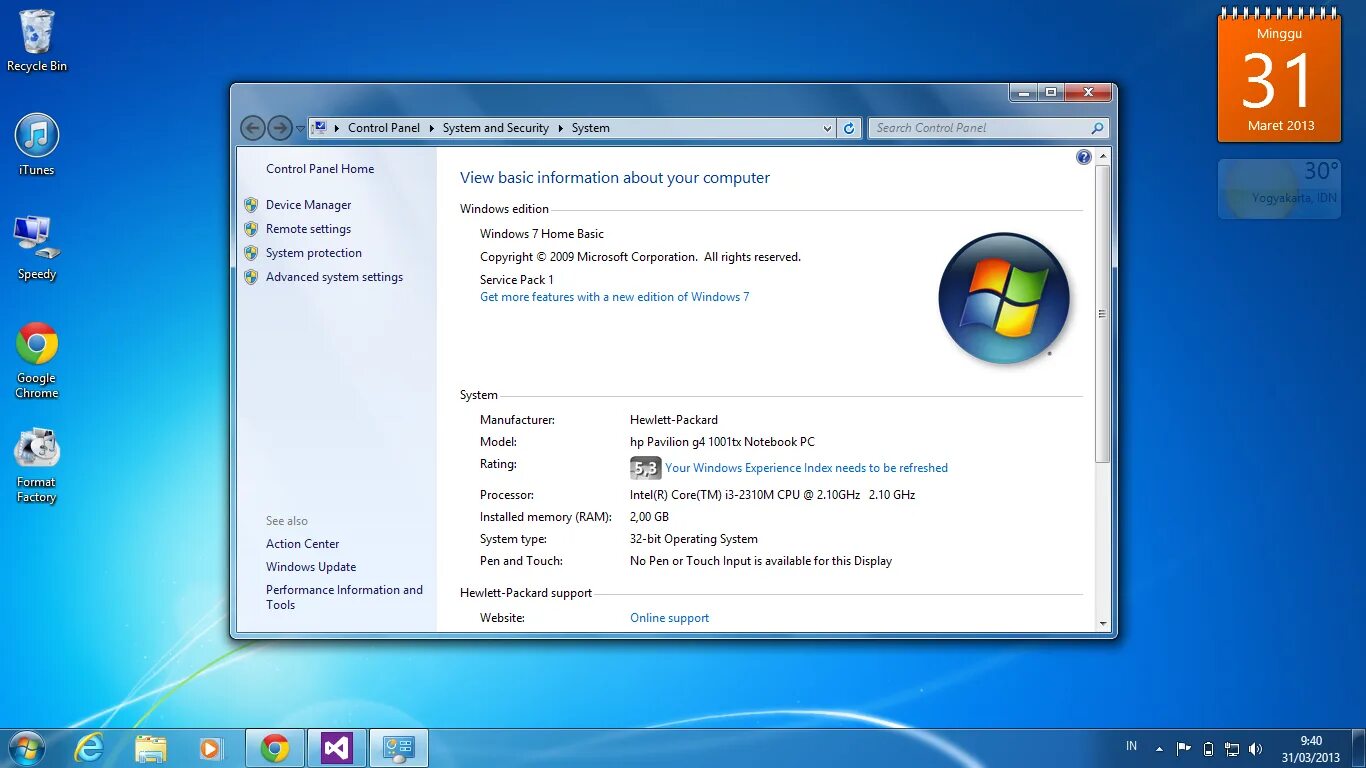Select the Control Panel taskbar button

coord(399,748)
